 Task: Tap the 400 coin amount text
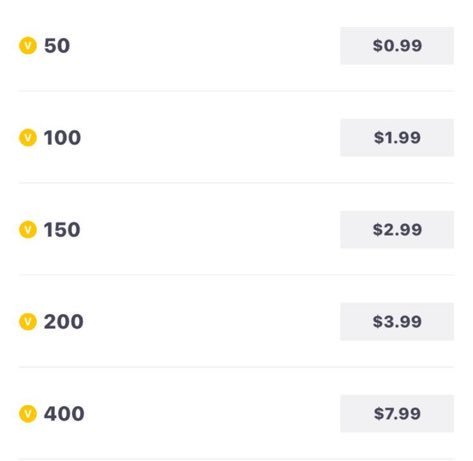click(64, 414)
